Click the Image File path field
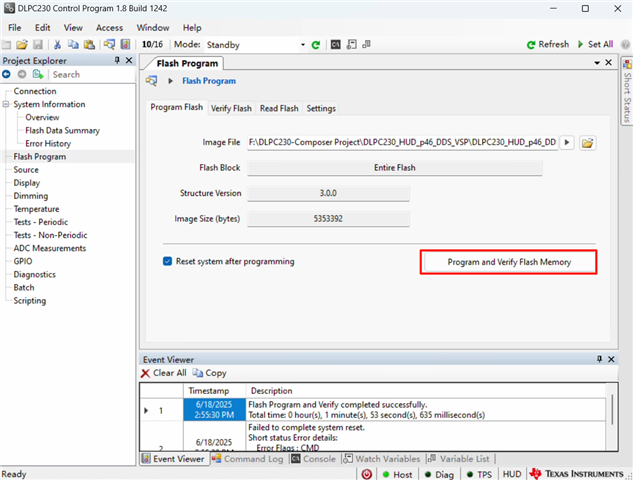Screen dimensions: 633x480 402,142
